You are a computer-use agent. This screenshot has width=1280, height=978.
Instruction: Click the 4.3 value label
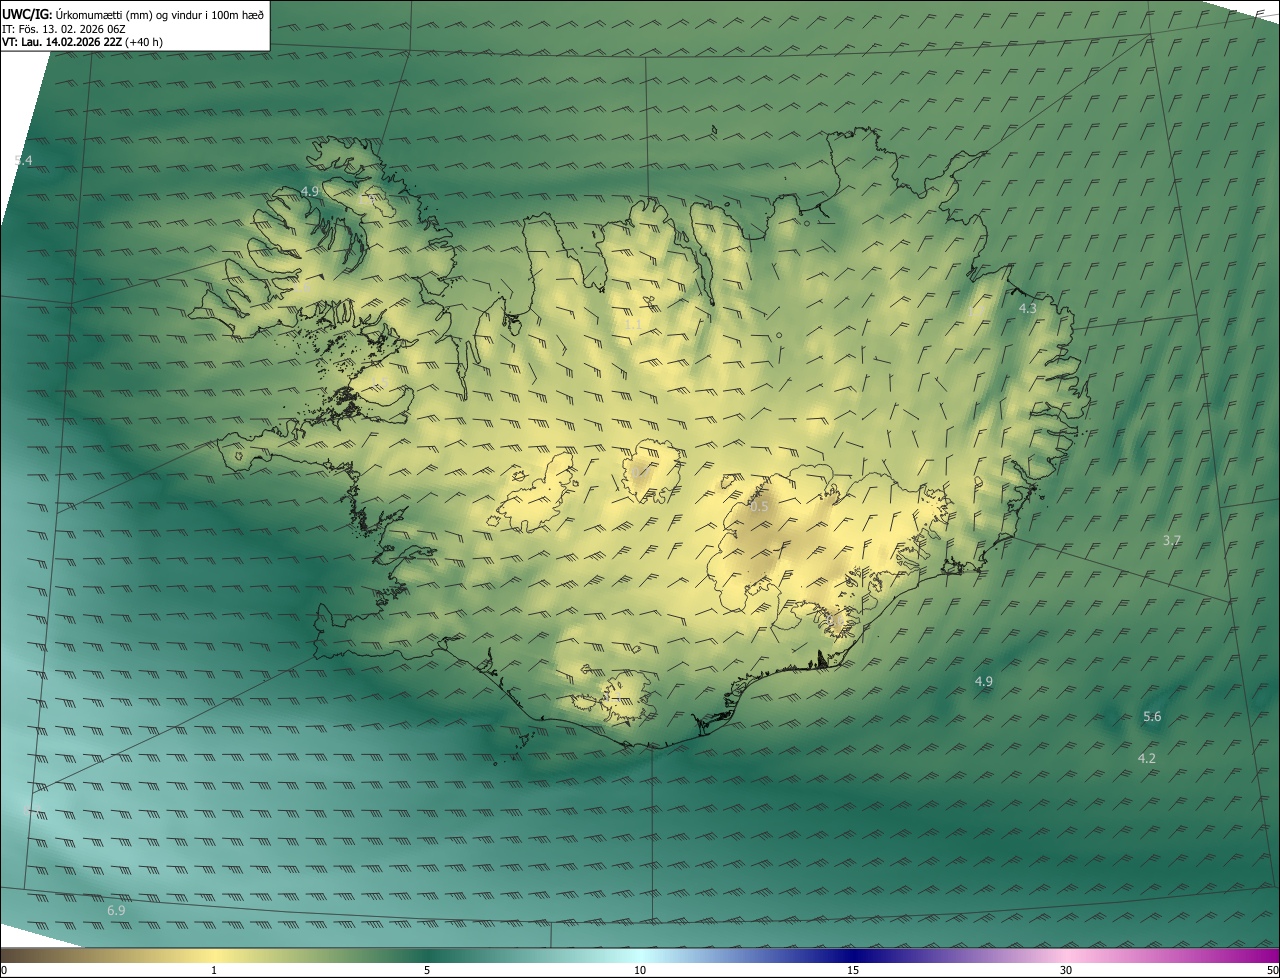coord(1027,309)
